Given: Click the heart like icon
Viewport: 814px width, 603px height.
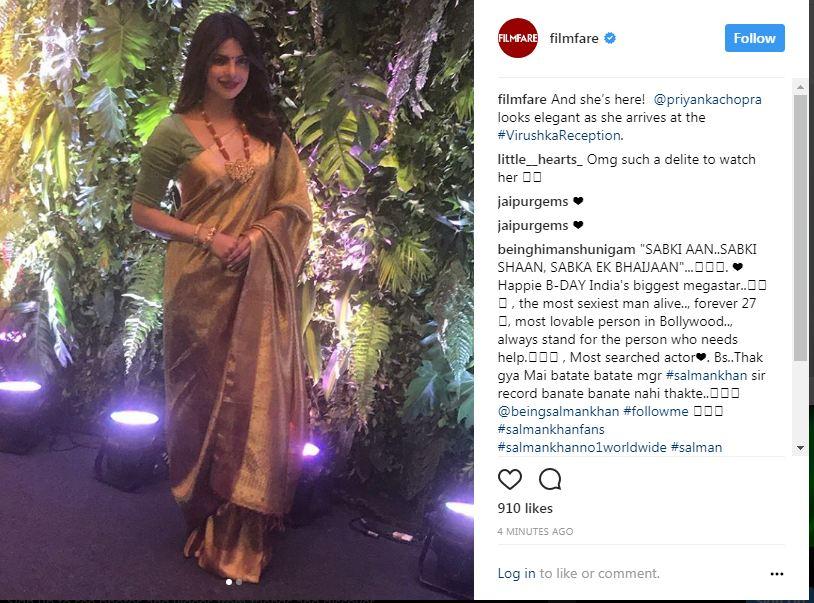Looking at the screenshot, I should (510, 479).
